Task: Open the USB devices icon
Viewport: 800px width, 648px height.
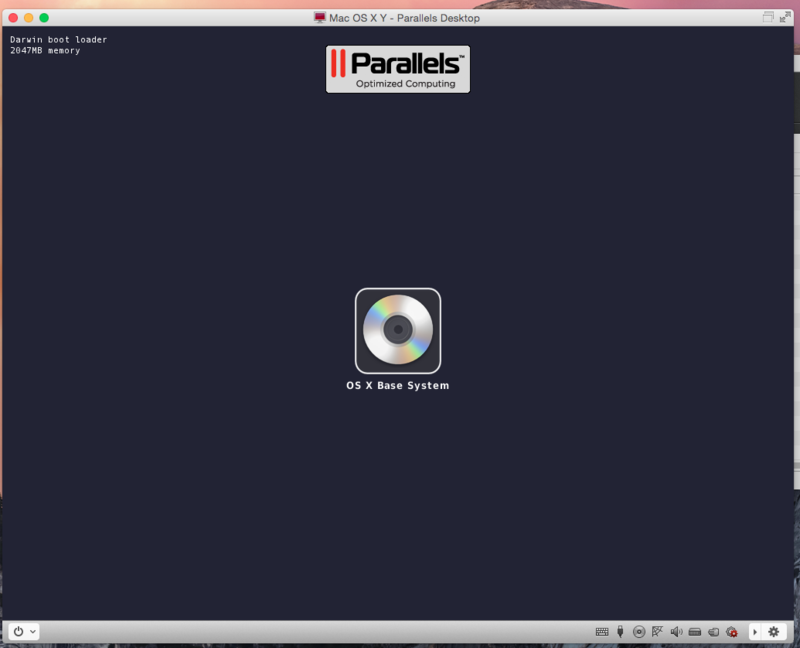Action: point(620,632)
